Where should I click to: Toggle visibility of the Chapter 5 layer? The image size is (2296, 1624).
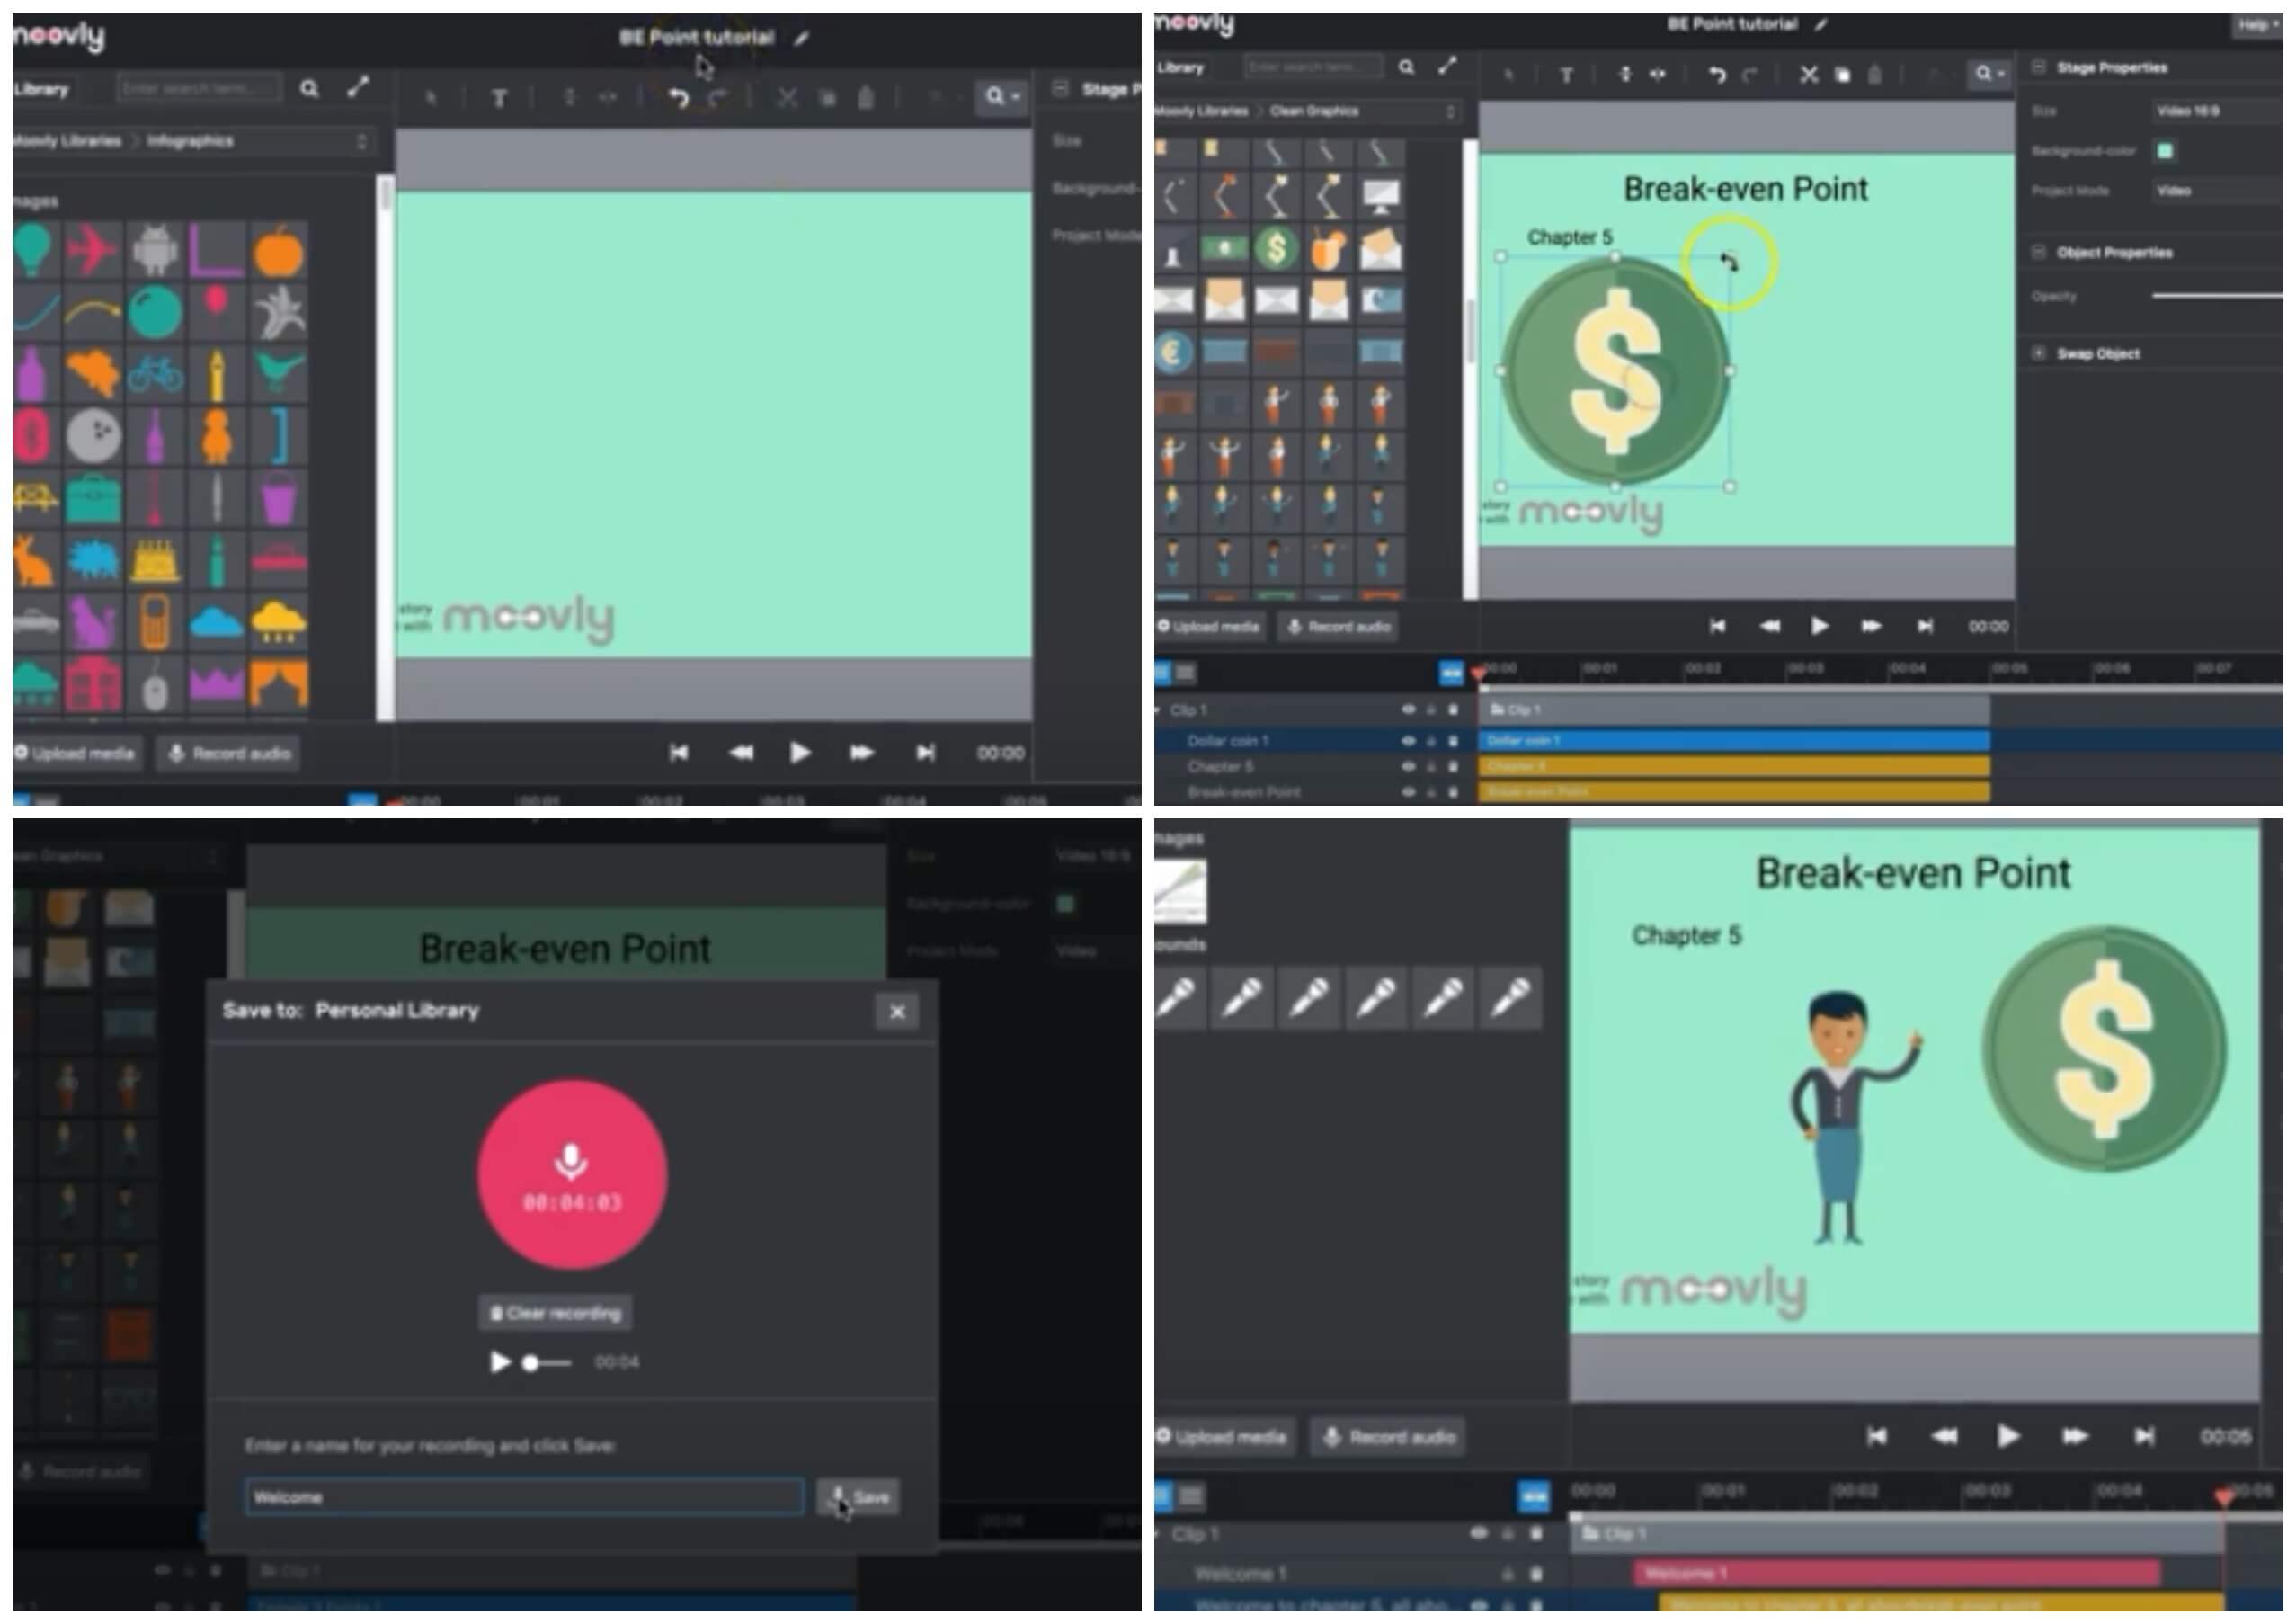pyautogui.click(x=1408, y=766)
